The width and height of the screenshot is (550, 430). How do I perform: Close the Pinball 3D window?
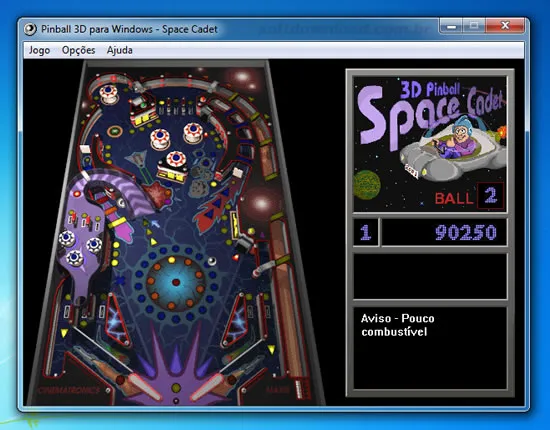coord(505,26)
